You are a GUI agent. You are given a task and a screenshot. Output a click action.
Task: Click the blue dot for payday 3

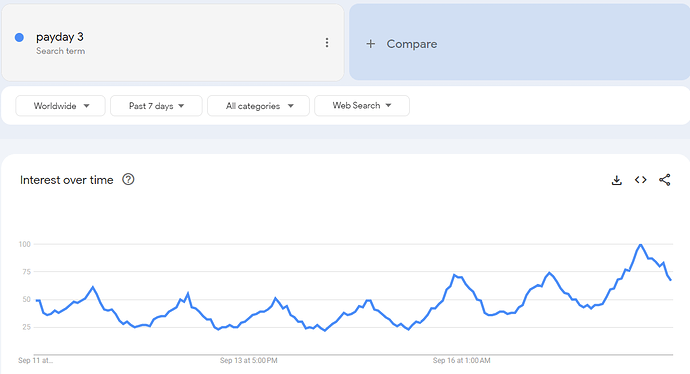tap(19, 37)
